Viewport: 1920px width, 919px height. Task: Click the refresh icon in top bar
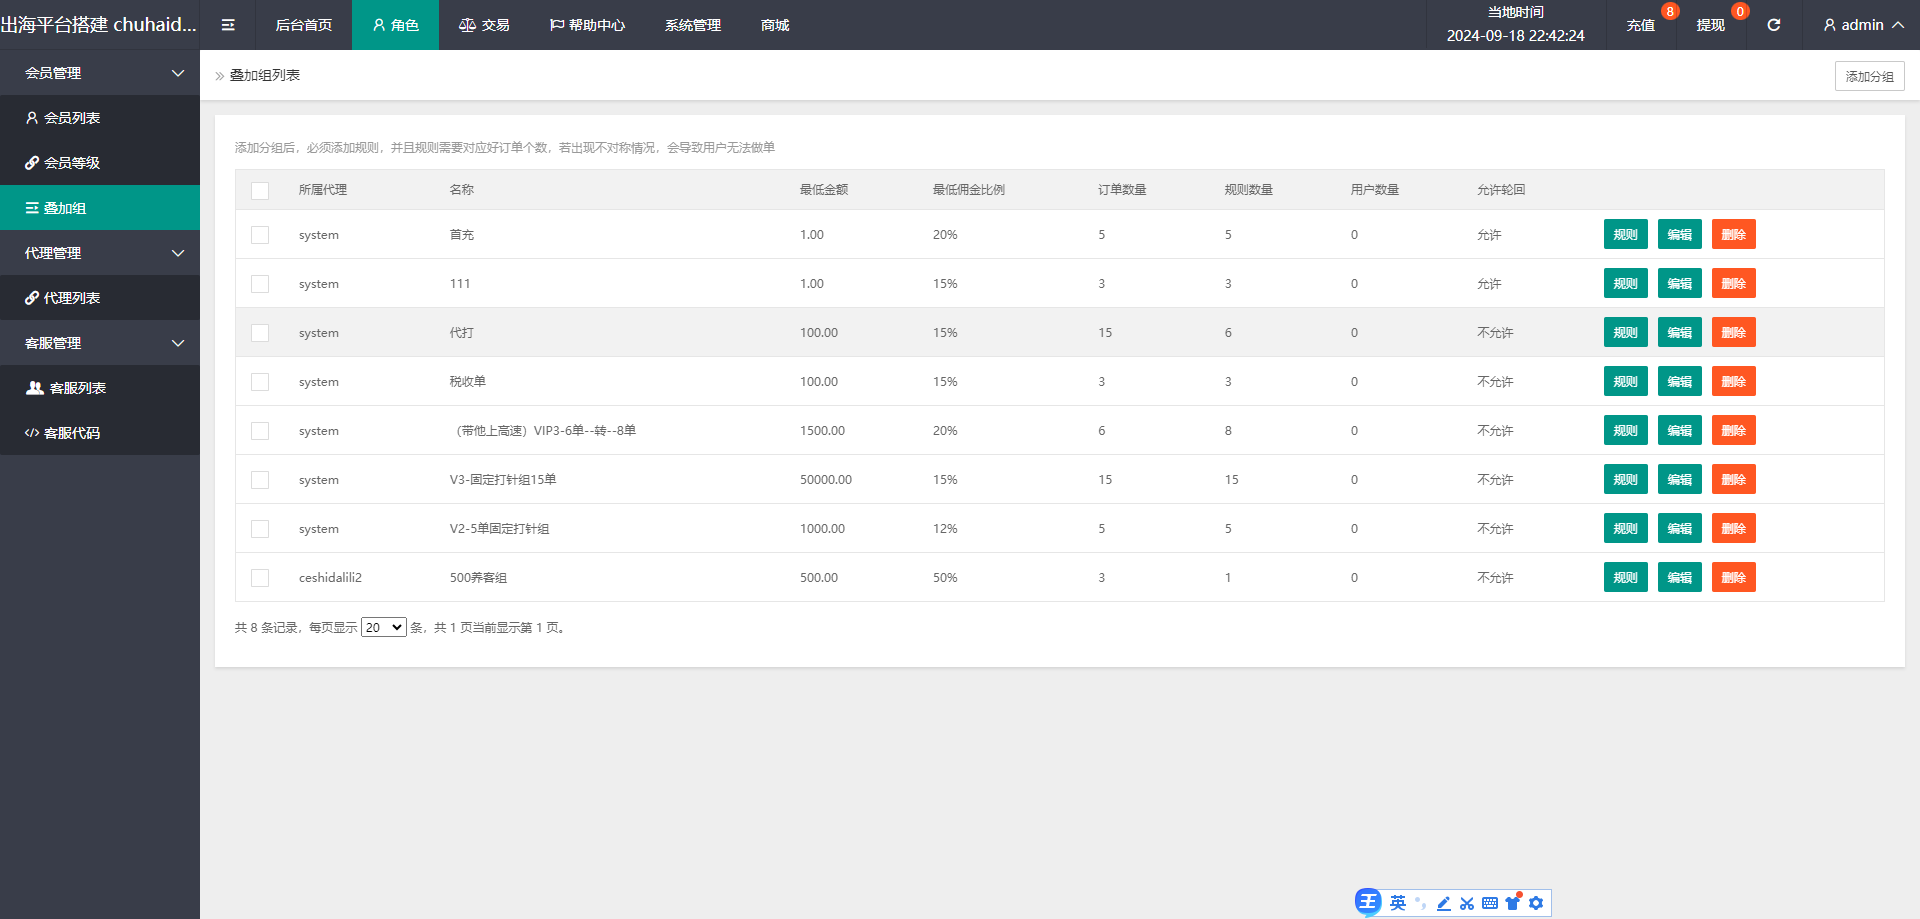point(1773,25)
